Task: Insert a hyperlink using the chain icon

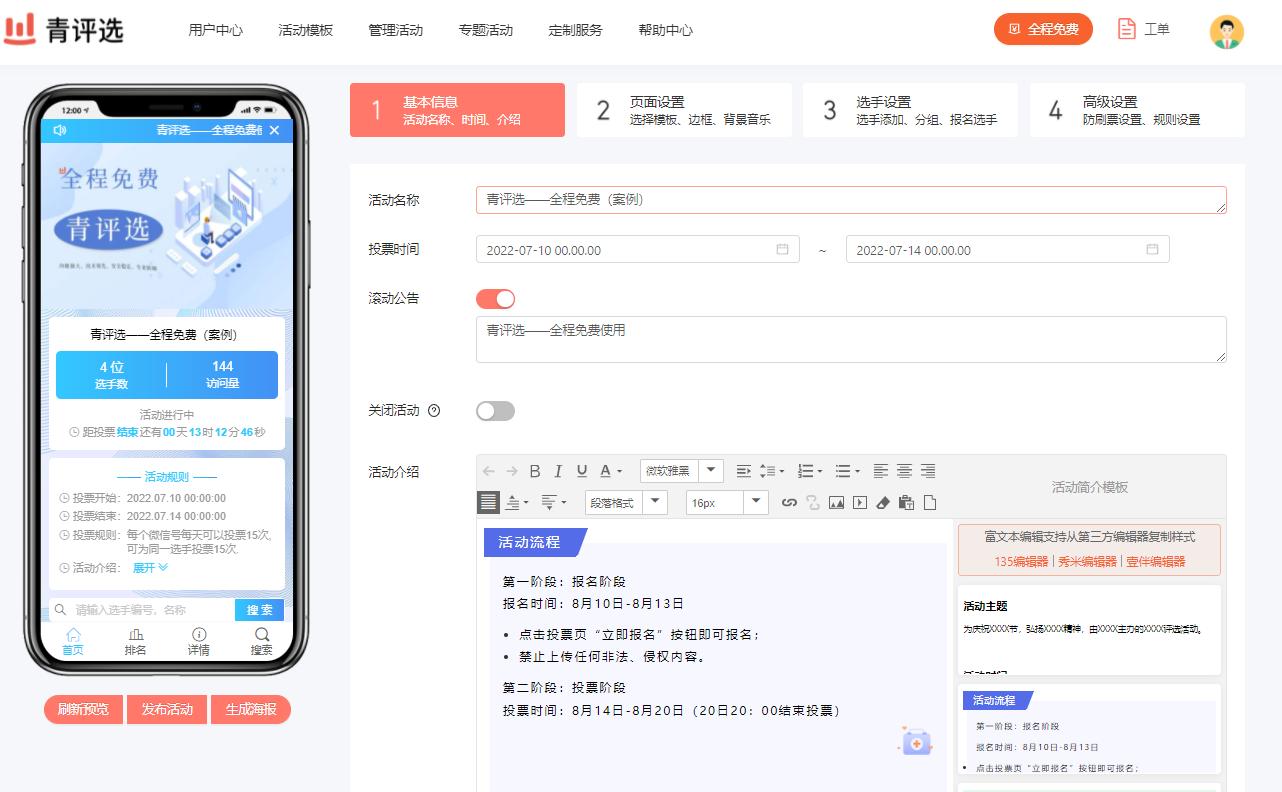Action: (x=789, y=503)
